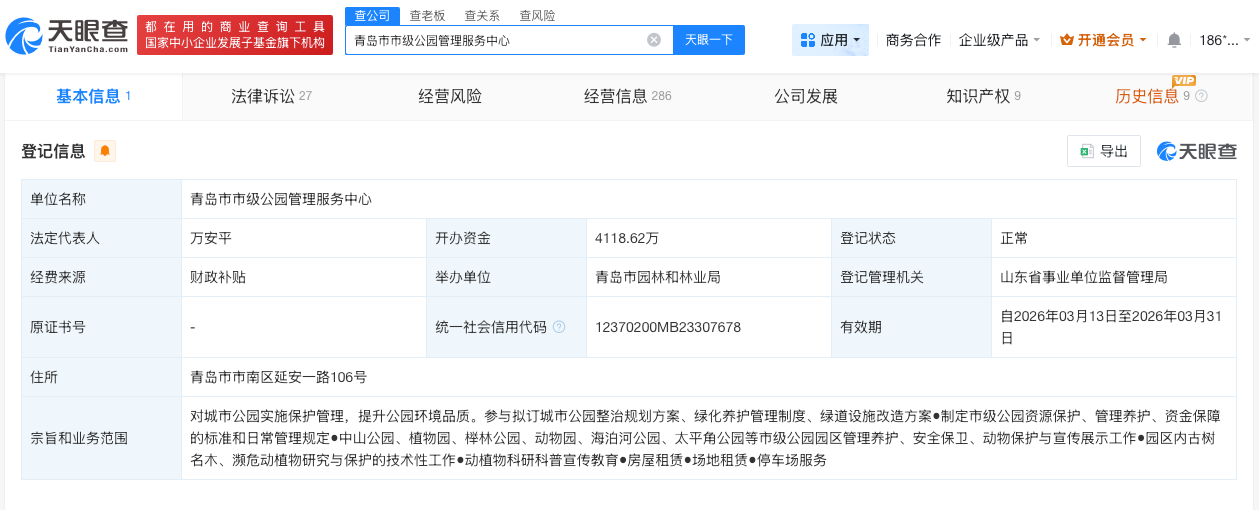Click the 有效期 label cell
The image size is (1259, 510).
coord(911,327)
